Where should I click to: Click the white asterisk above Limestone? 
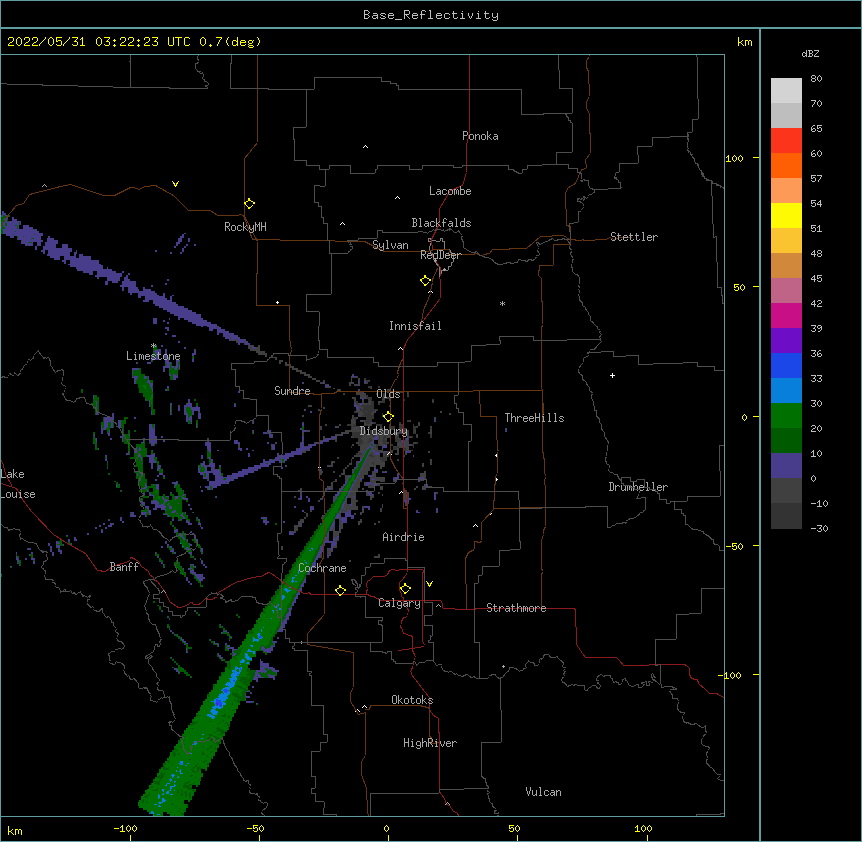point(154,346)
